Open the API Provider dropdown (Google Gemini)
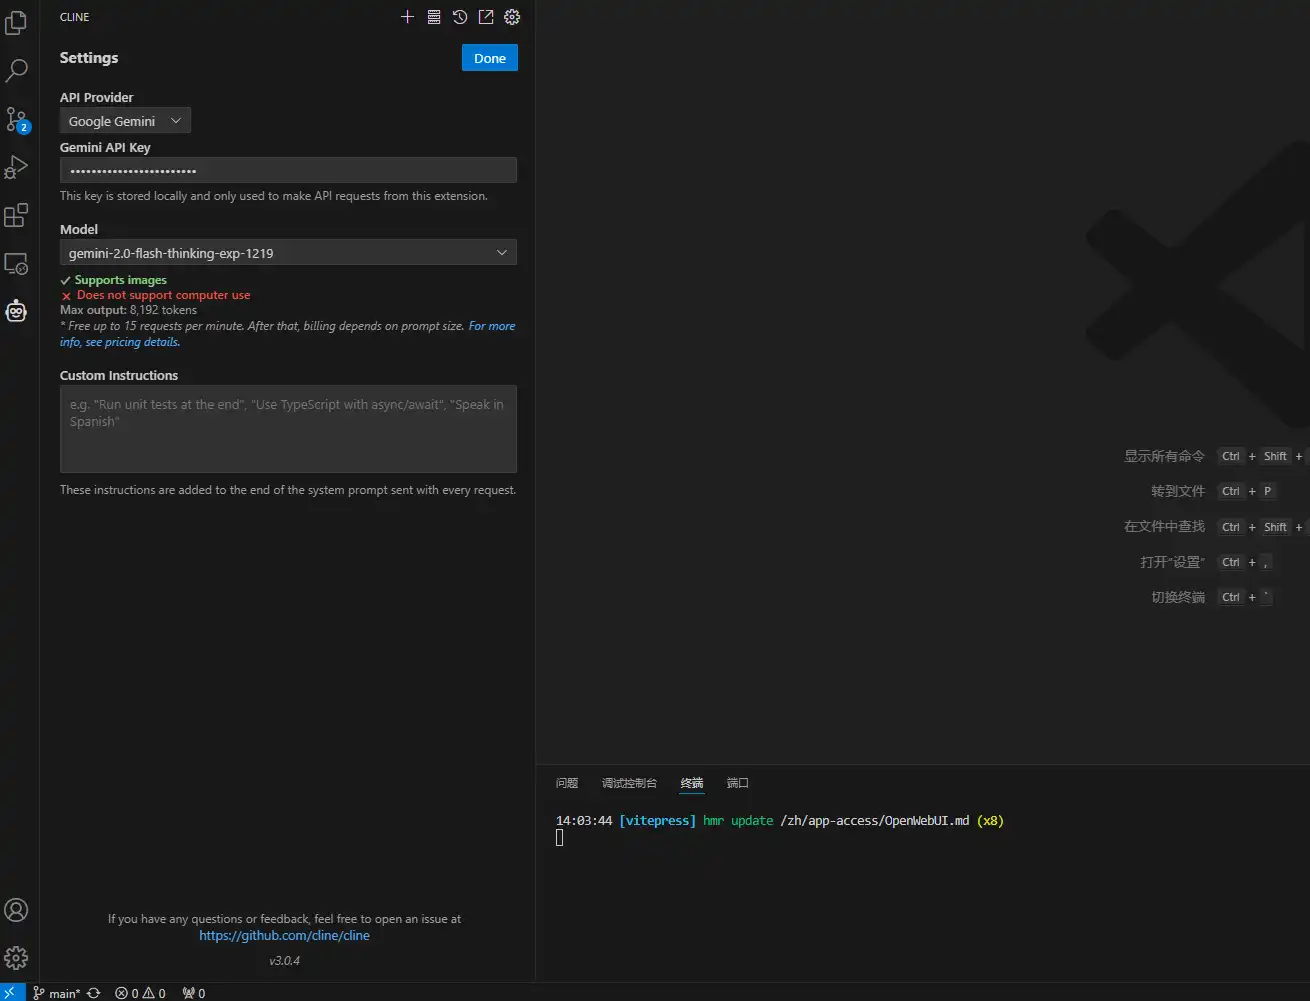Image resolution: width=1310 pixels, height=1001 pixels. click(x=125, y=121)
